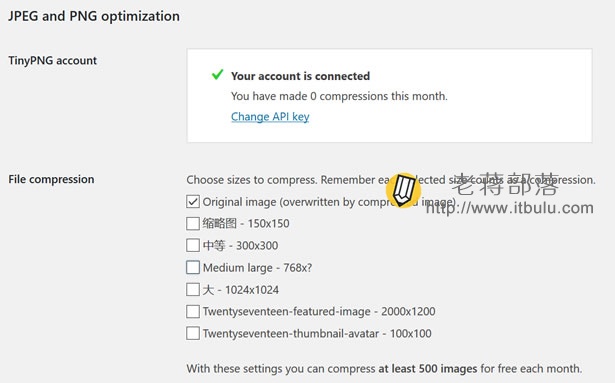Click the 老蒋部落 watermark text
Image resolution: width=615 pixels, height=383 pixels.
(x=505, y=184)
